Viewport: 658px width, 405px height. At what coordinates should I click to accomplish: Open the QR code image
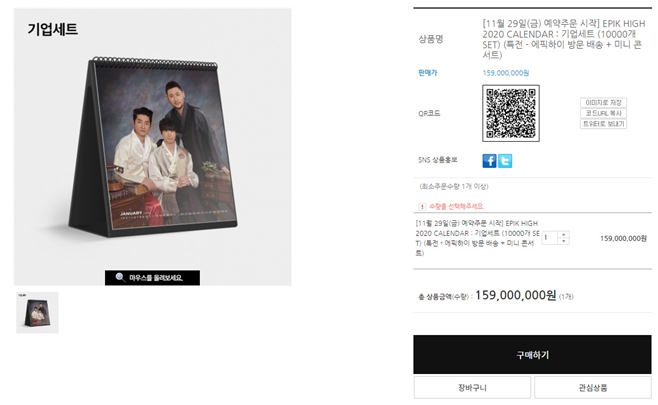511,113
